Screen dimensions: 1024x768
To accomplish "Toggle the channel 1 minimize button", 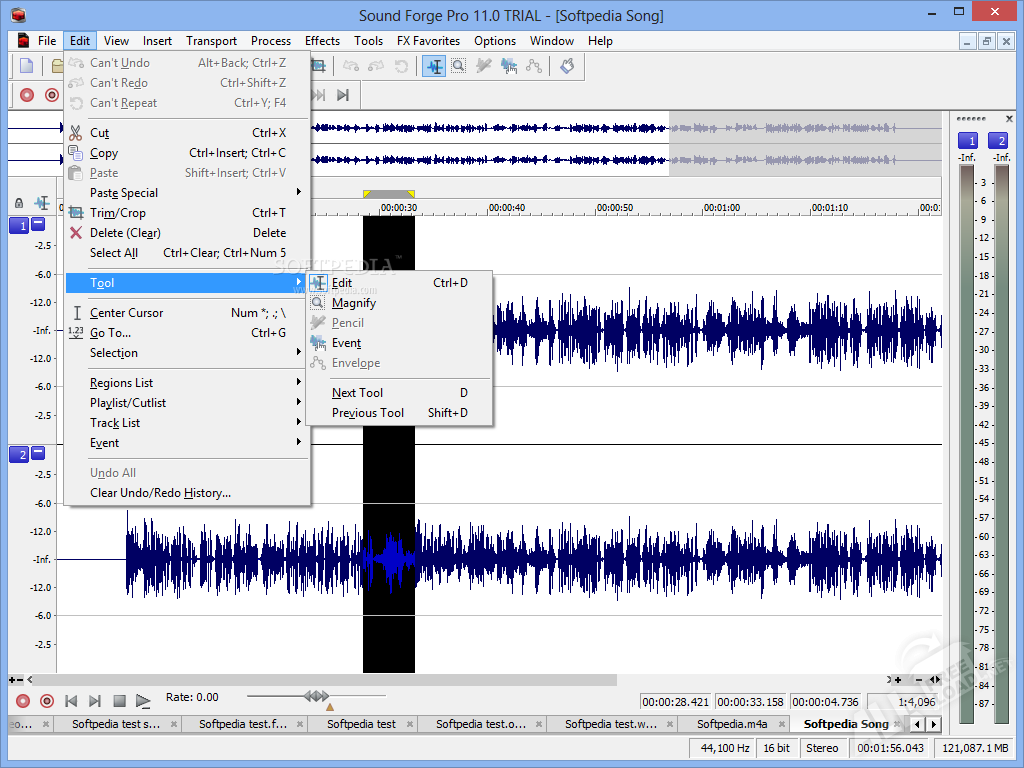I will tap(38, 225).
